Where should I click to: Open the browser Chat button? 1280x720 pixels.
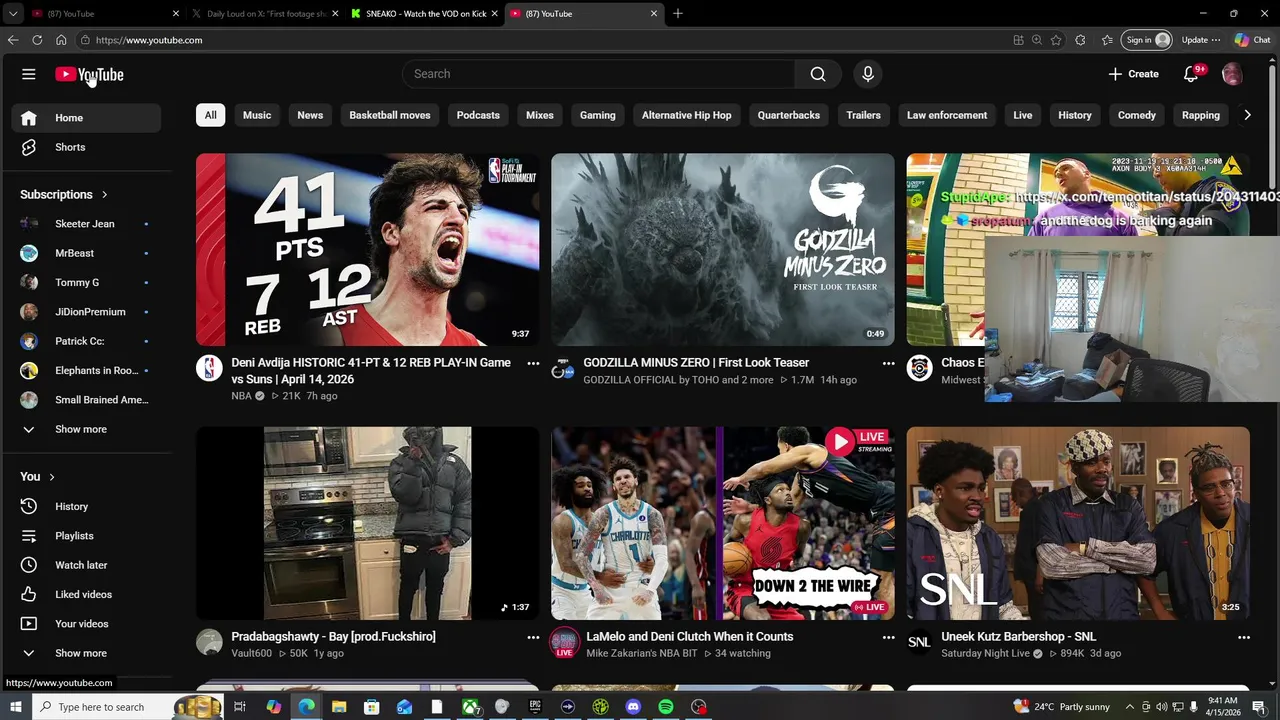(x=1252, y=40)
